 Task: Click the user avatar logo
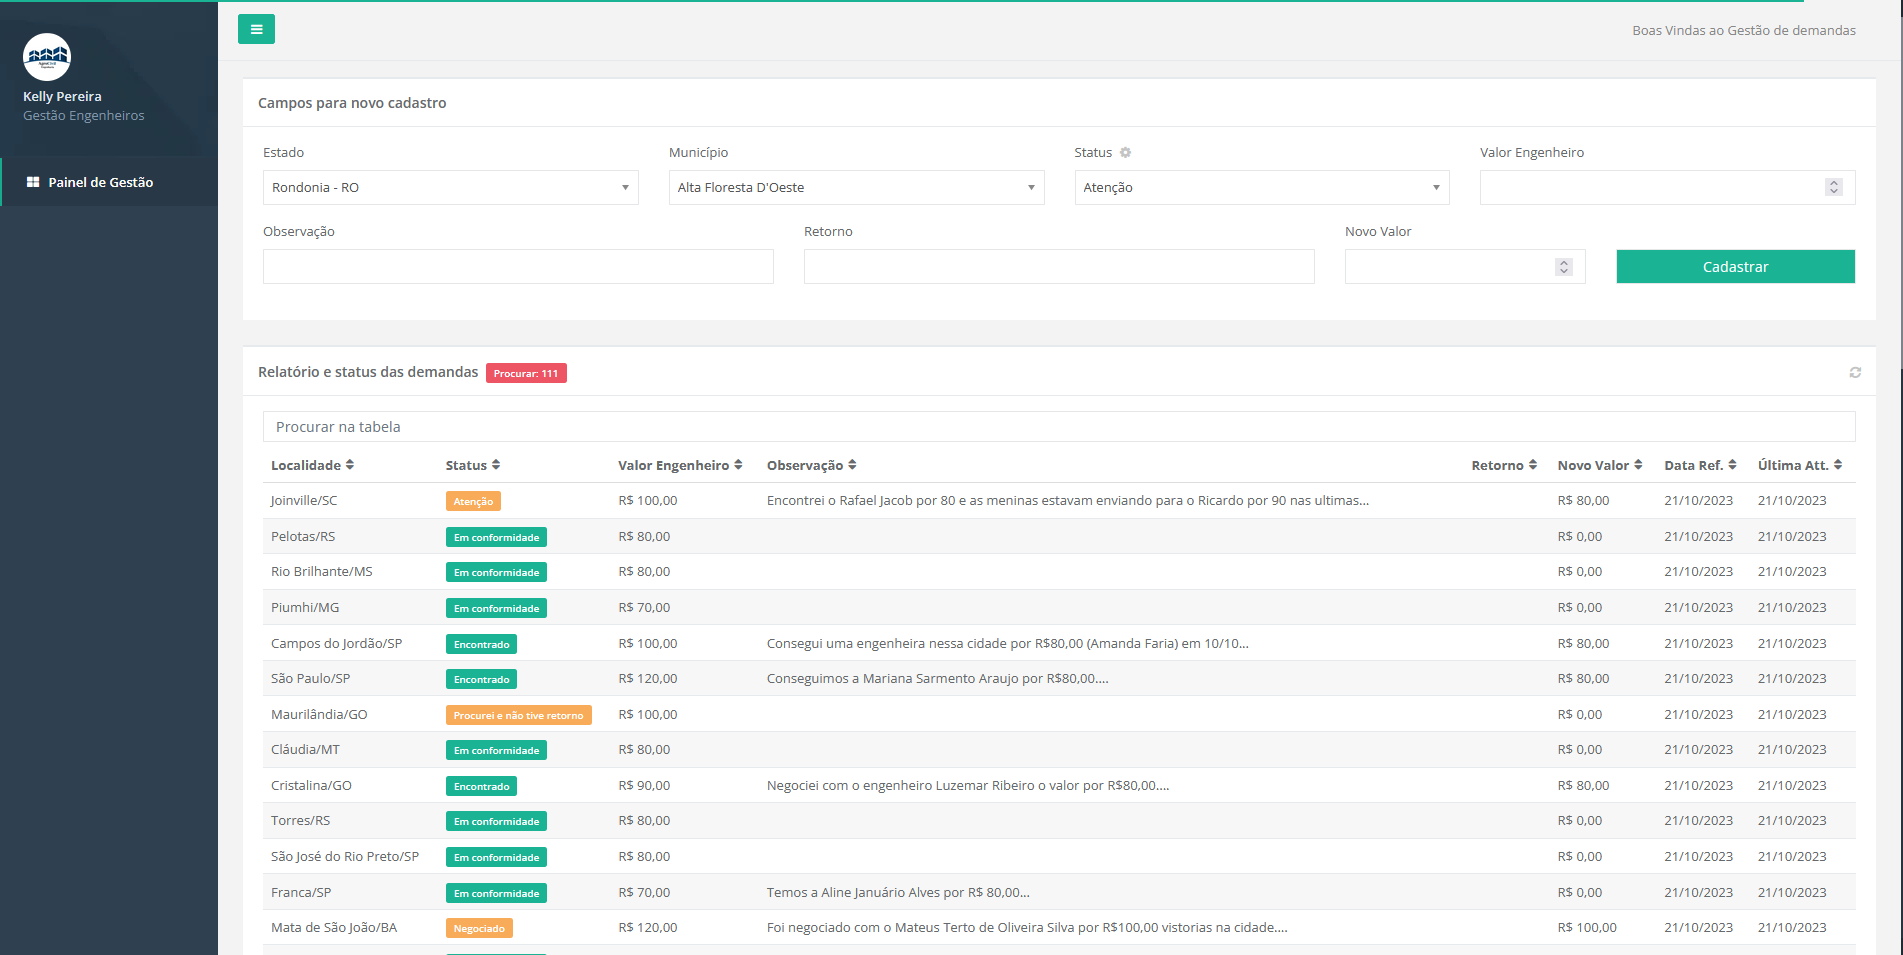pos(47,57)
